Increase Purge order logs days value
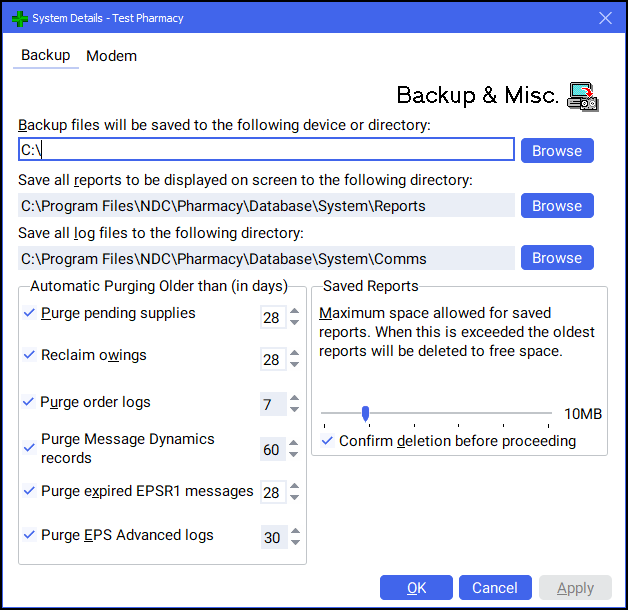The image size is (628, 610). click(294, 399)
